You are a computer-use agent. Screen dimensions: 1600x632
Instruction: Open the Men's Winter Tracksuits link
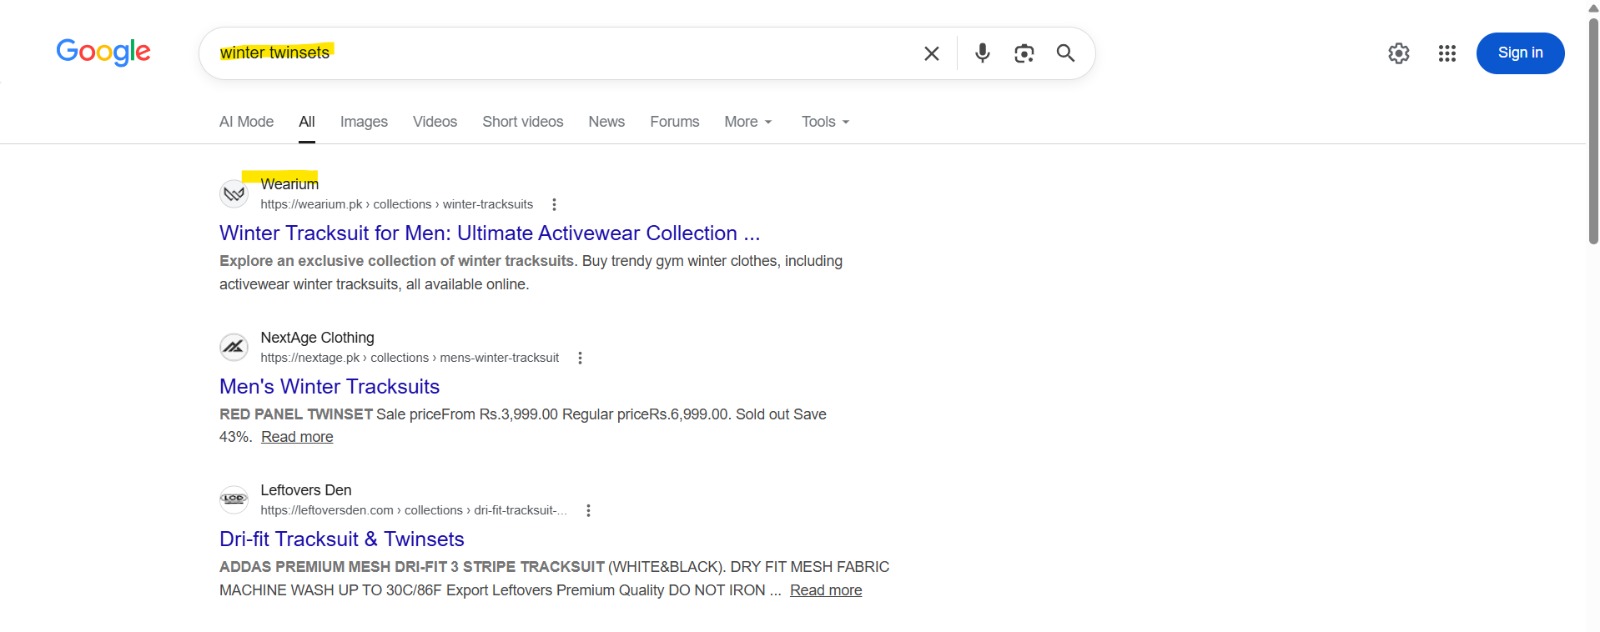click(x=330, y=386)
